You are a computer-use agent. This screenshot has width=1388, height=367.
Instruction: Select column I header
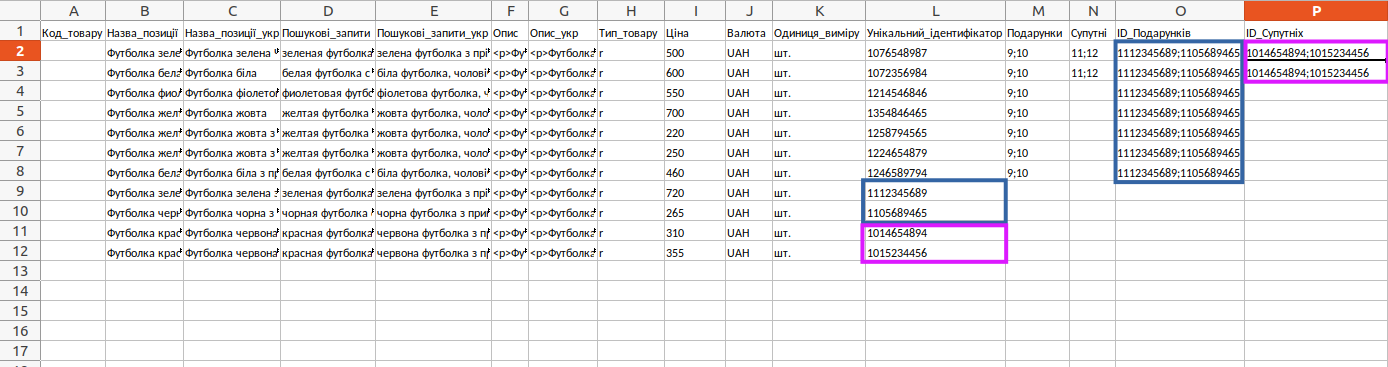point(694,10)
